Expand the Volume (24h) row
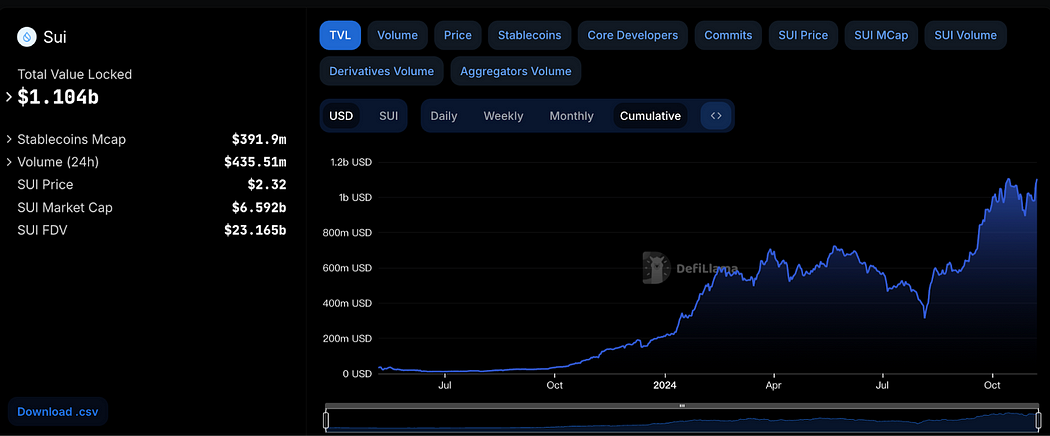Screen dimensions: 1050x436 tap(9, 162)
